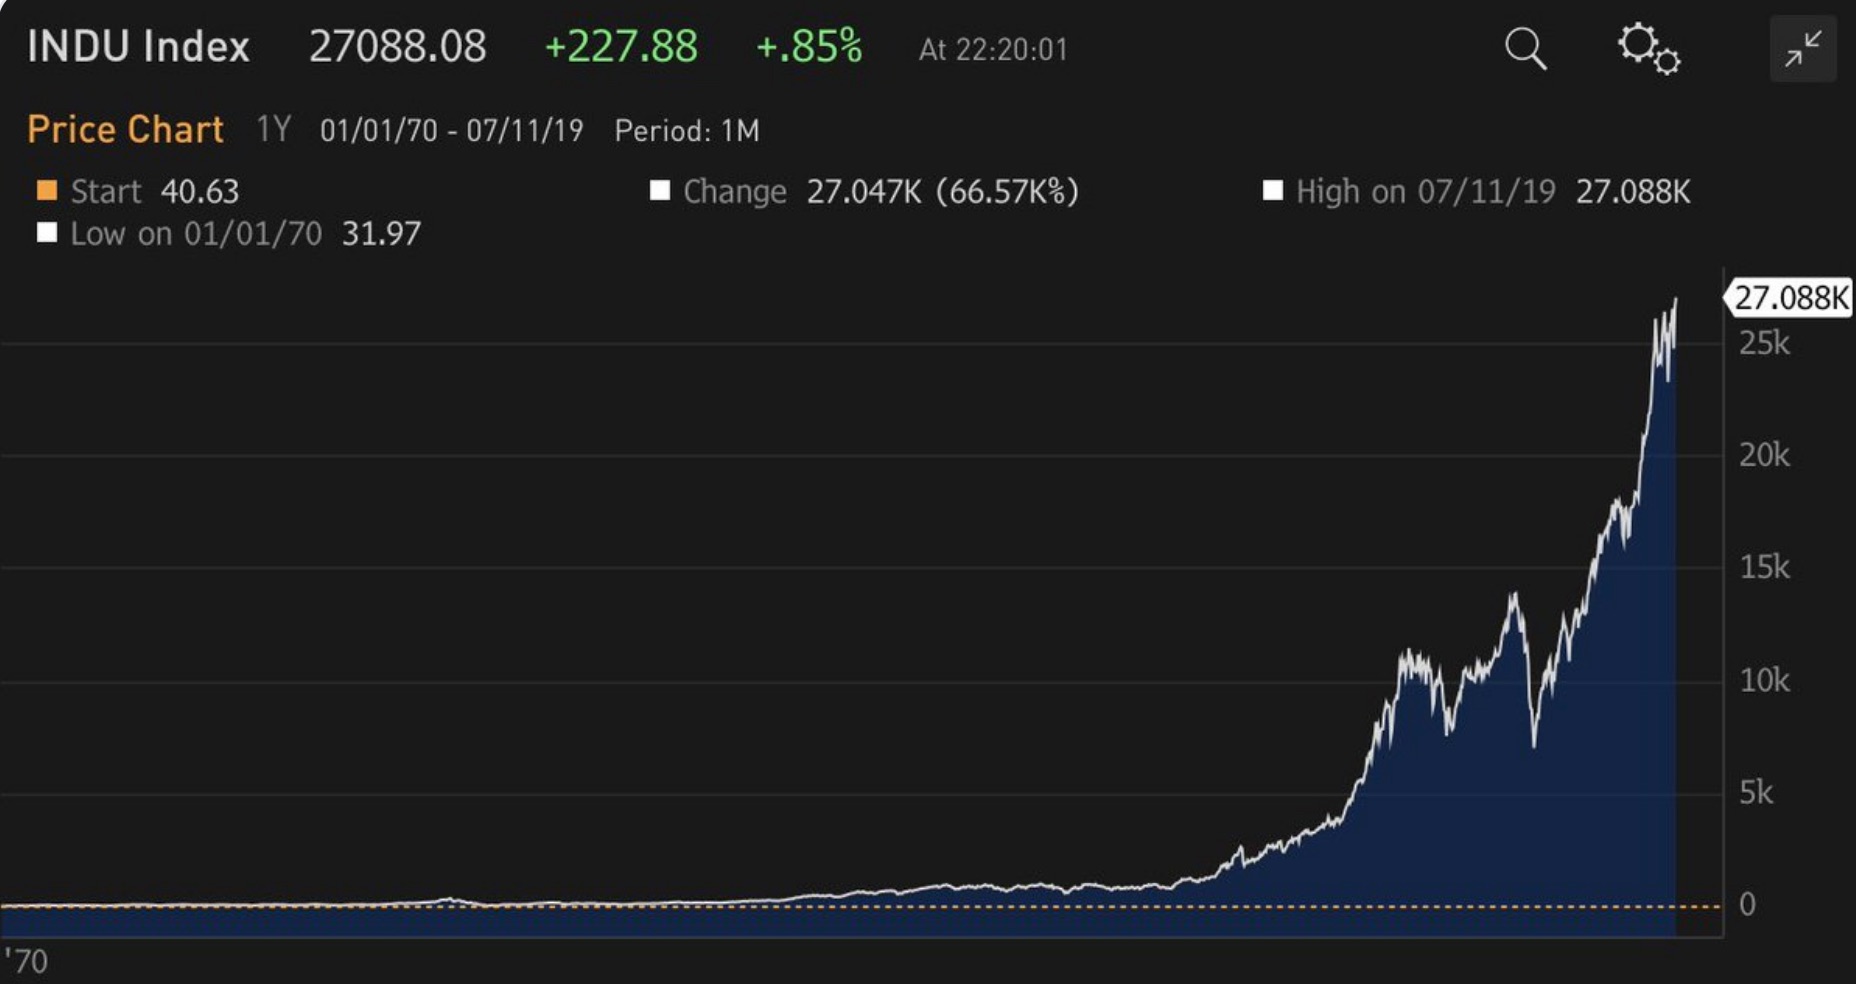Toggle the Low on 01/01/70 legend box
The image size is (1856, 984).
[x=46, y=233]
